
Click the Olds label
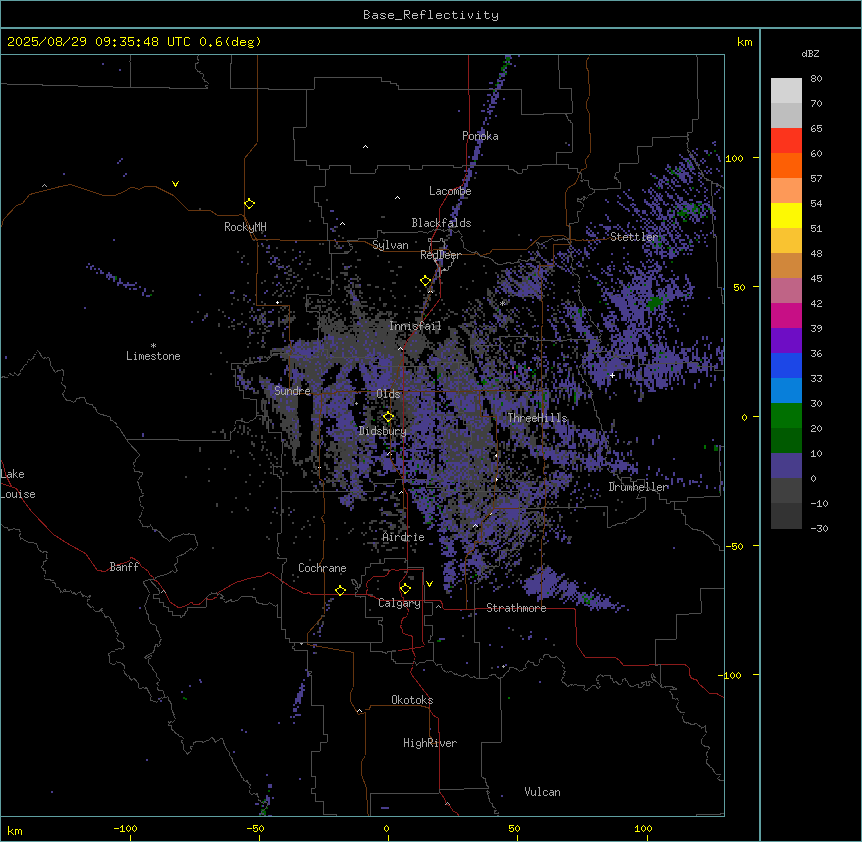[x=388, y=394]
